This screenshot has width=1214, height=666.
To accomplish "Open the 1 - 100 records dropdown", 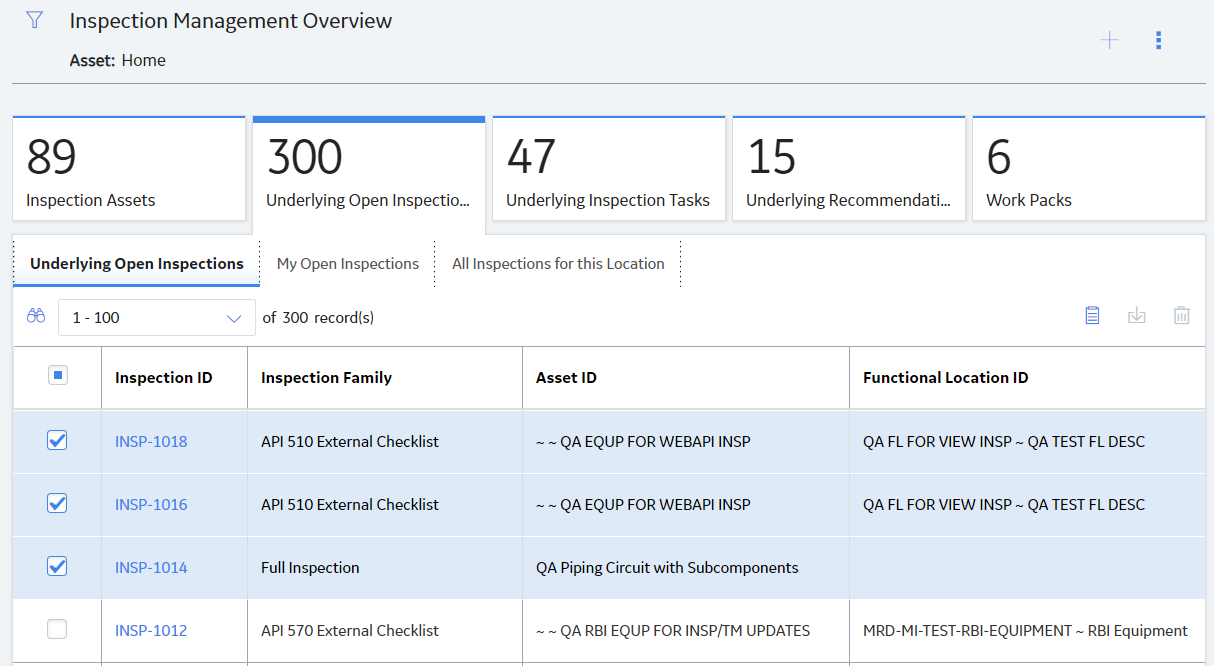I will [x=157, y=318].
